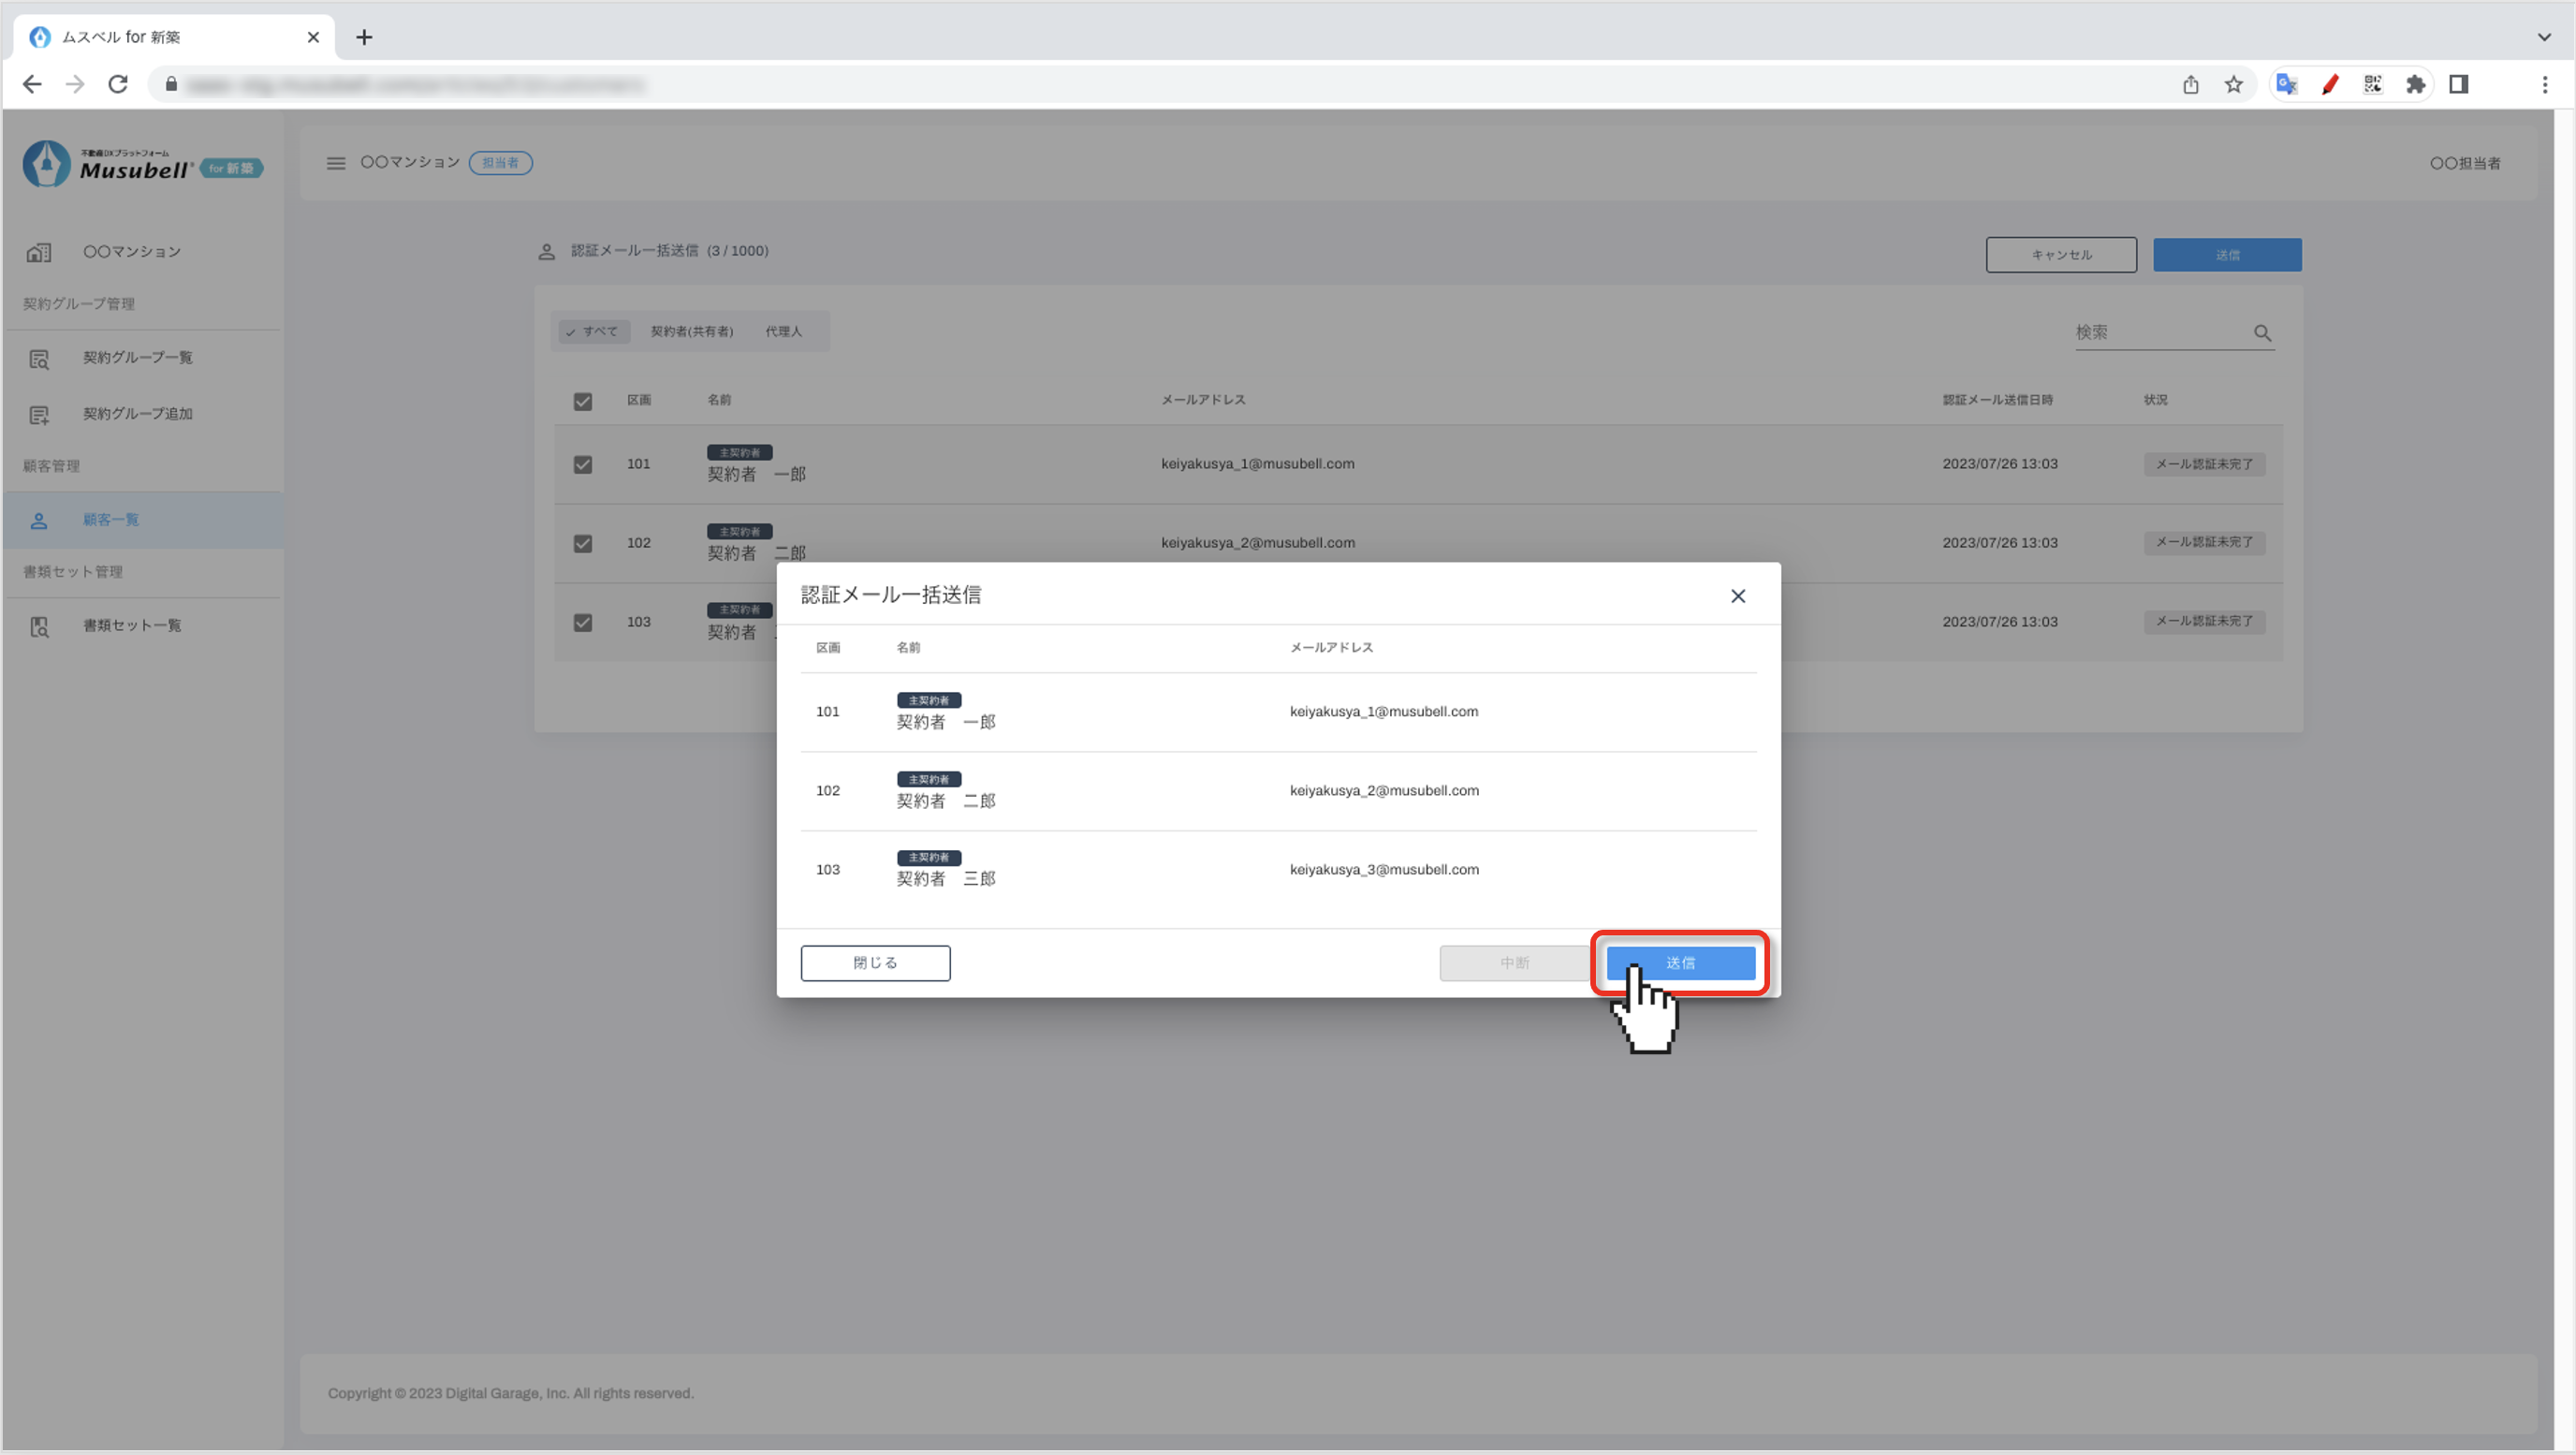Select the 契約者(共有者) filter tab

point(691,332)
